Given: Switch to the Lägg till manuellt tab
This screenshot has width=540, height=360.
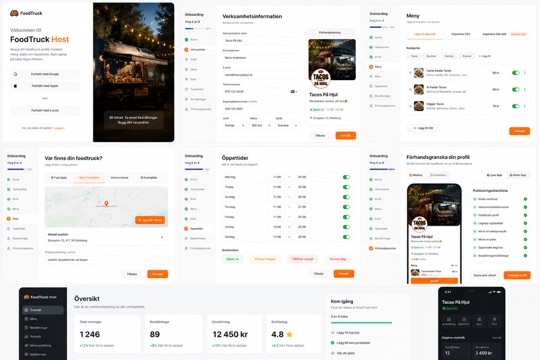Looking at the screenshot, I should (x=425, y=34).
